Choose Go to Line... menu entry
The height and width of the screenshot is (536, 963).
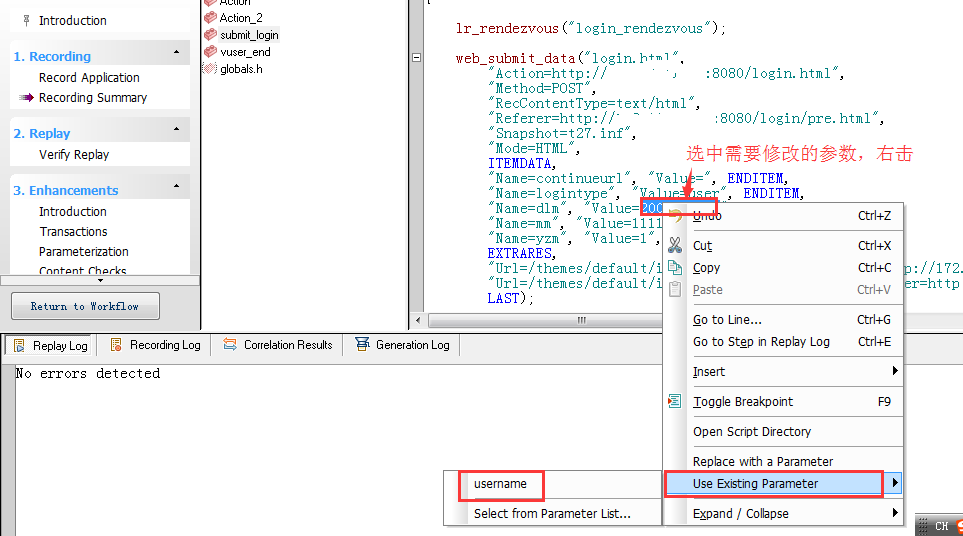pyautogui.click(x=783, y=319)
